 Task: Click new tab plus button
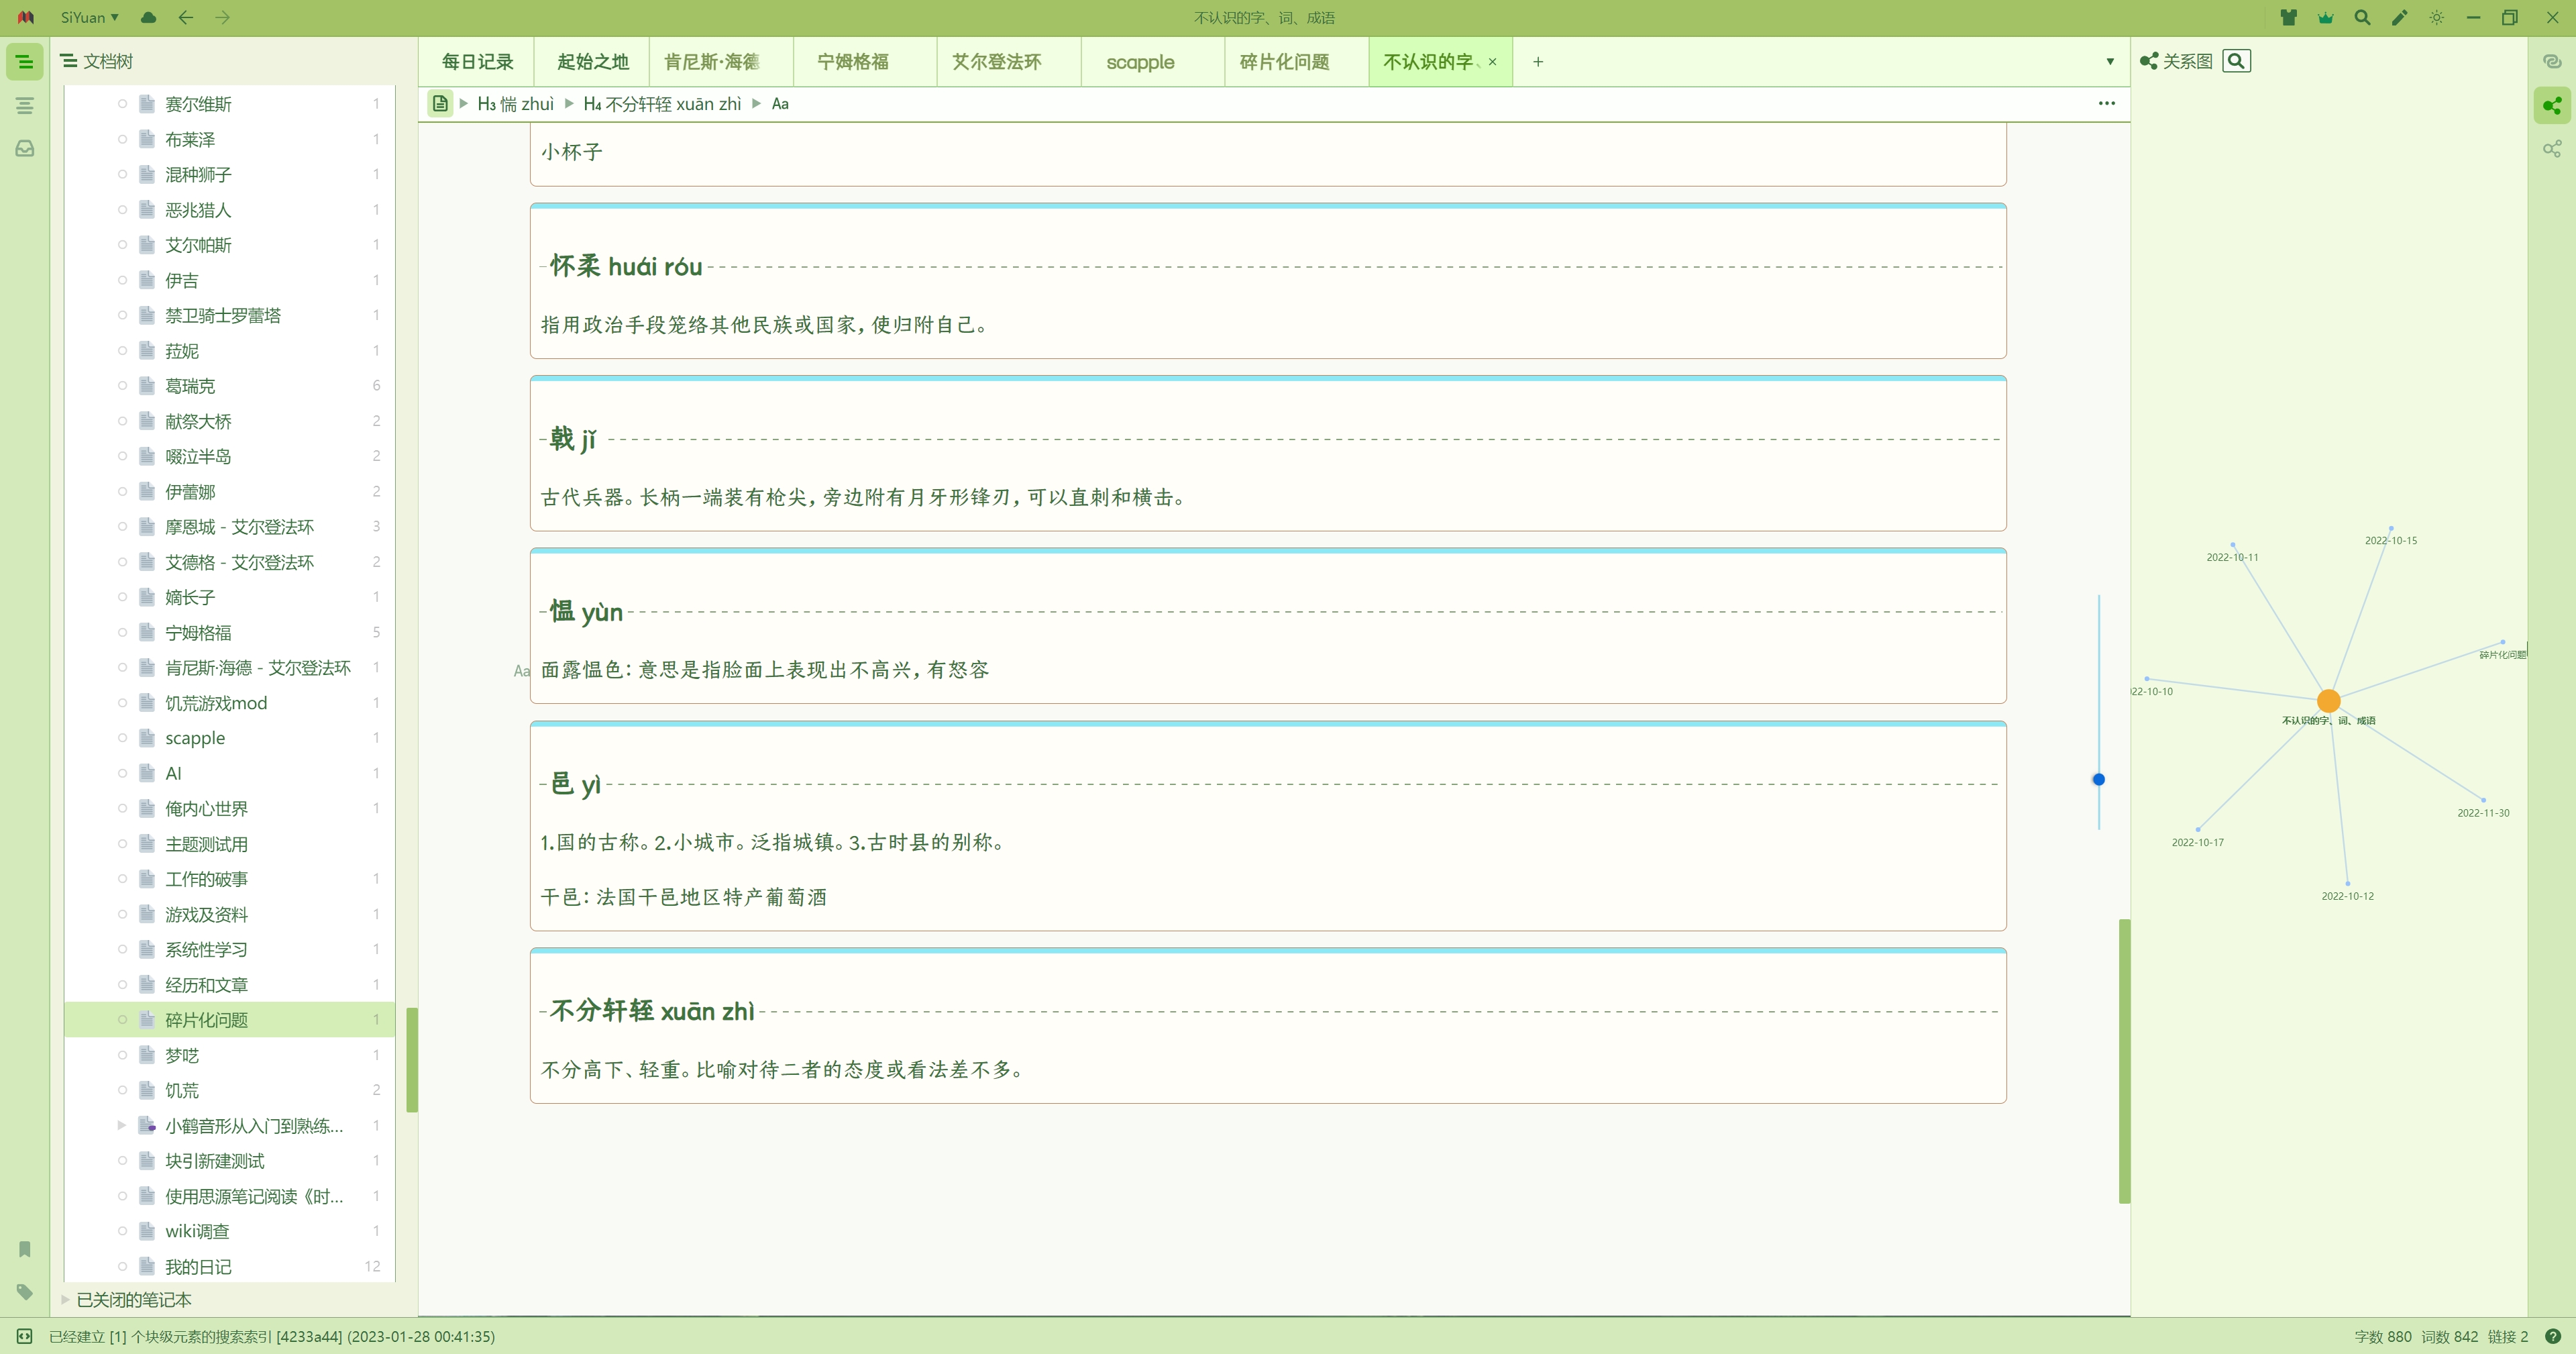tap(1538, 62)
